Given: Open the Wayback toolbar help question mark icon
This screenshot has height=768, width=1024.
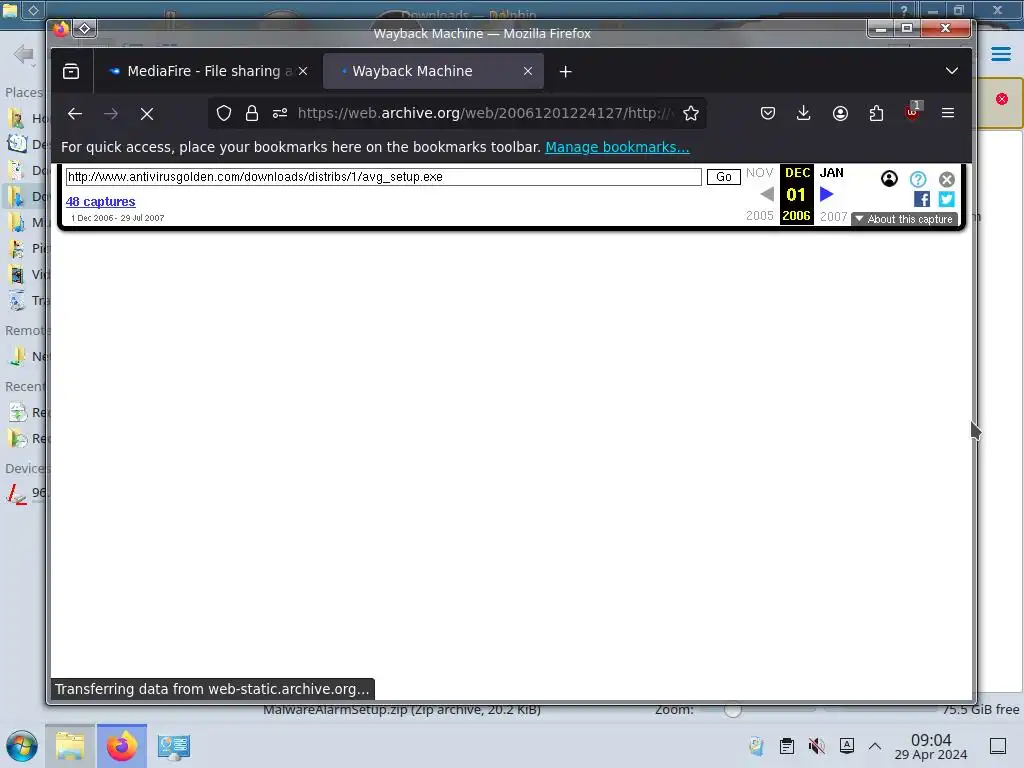Looking at the screenshot, I should tap(918, 179).
